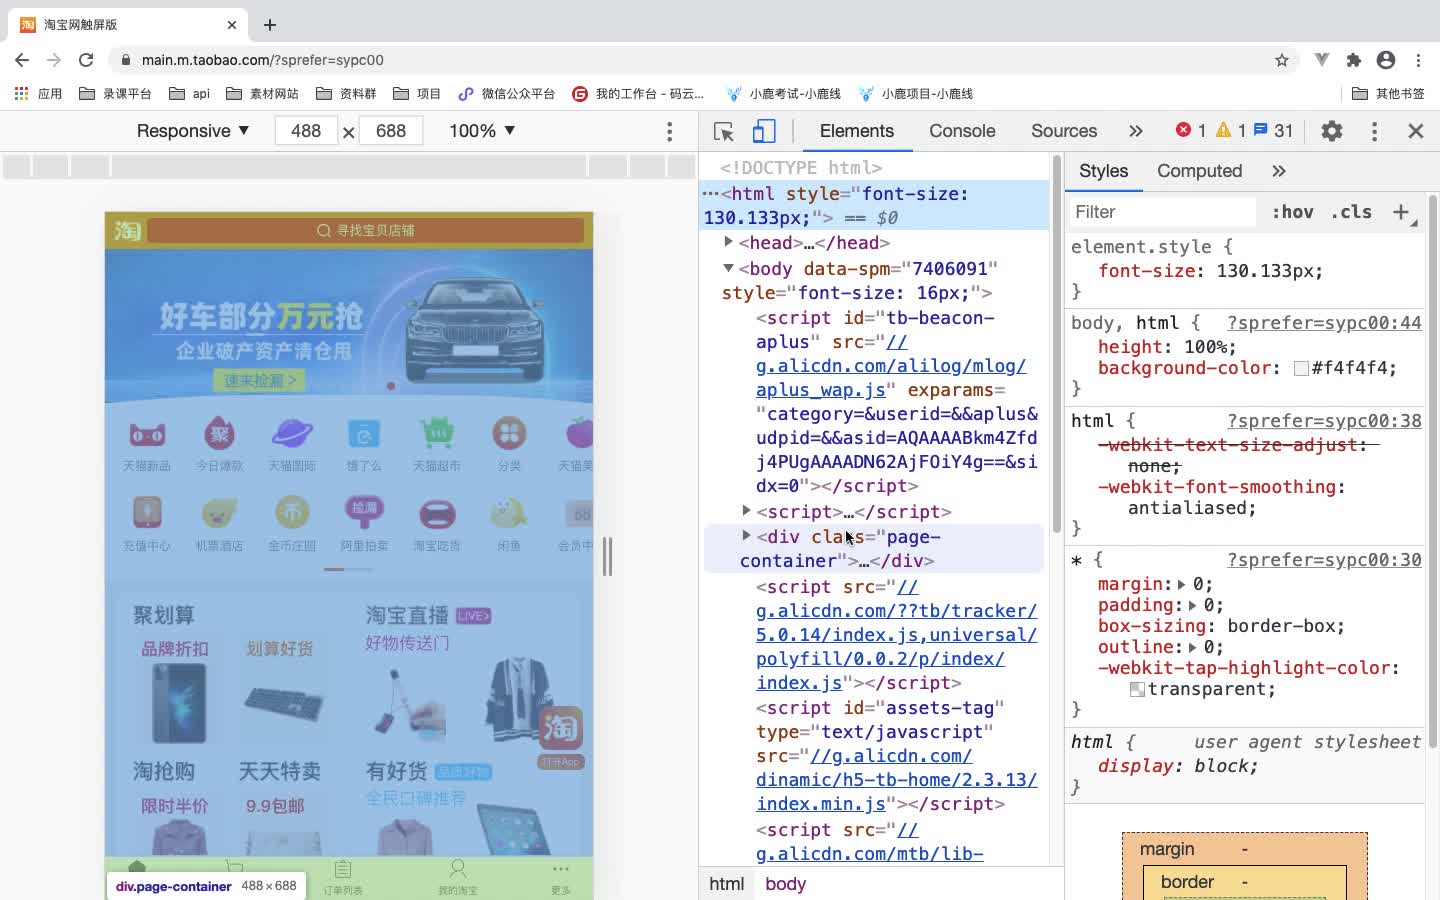Toggle the device toolbar icon
The image size is (1440, 900).
764,131
